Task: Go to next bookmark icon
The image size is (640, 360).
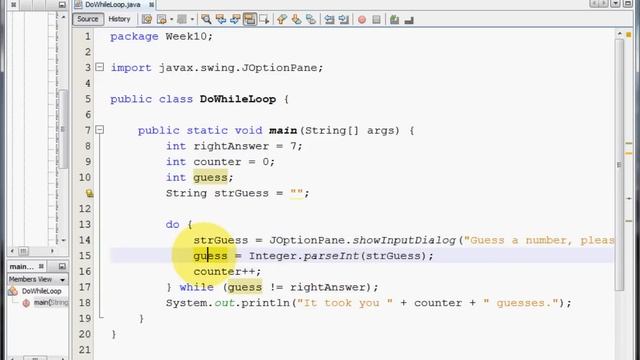Action: pyautogui.click(x=296, y=19)
